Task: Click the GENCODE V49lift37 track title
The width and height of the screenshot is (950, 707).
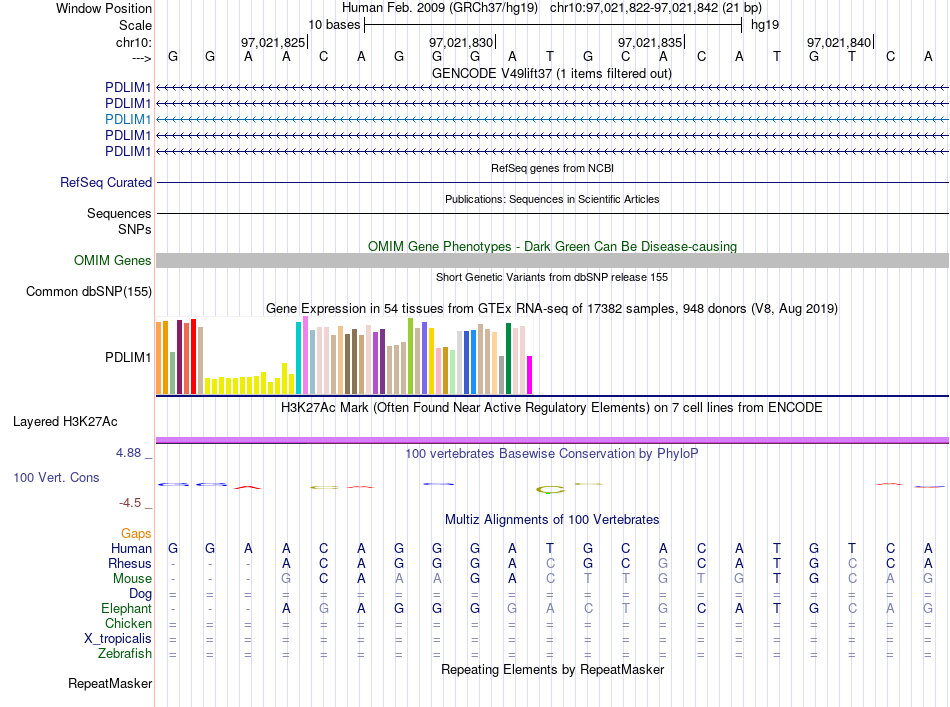Action: pos(552,73)
